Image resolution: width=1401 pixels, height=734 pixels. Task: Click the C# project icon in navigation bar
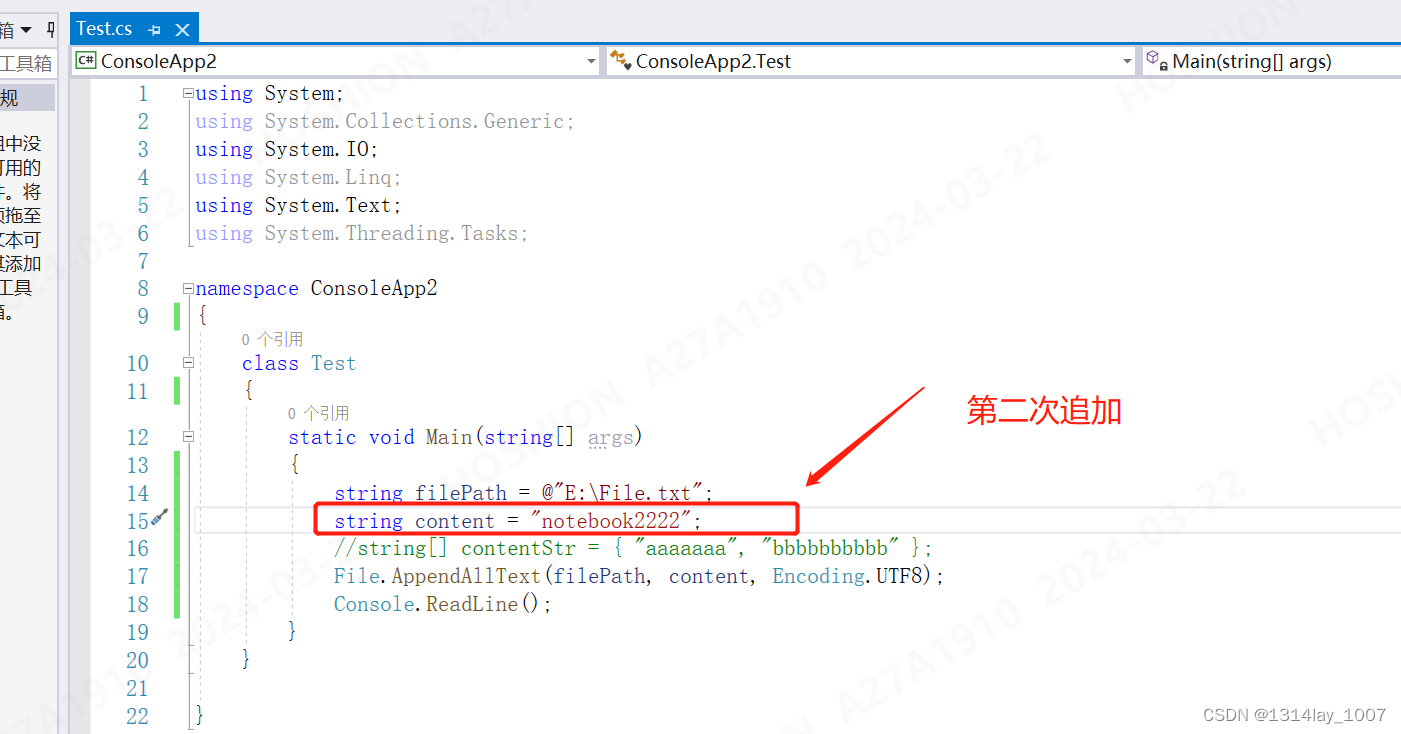(86, 60)
